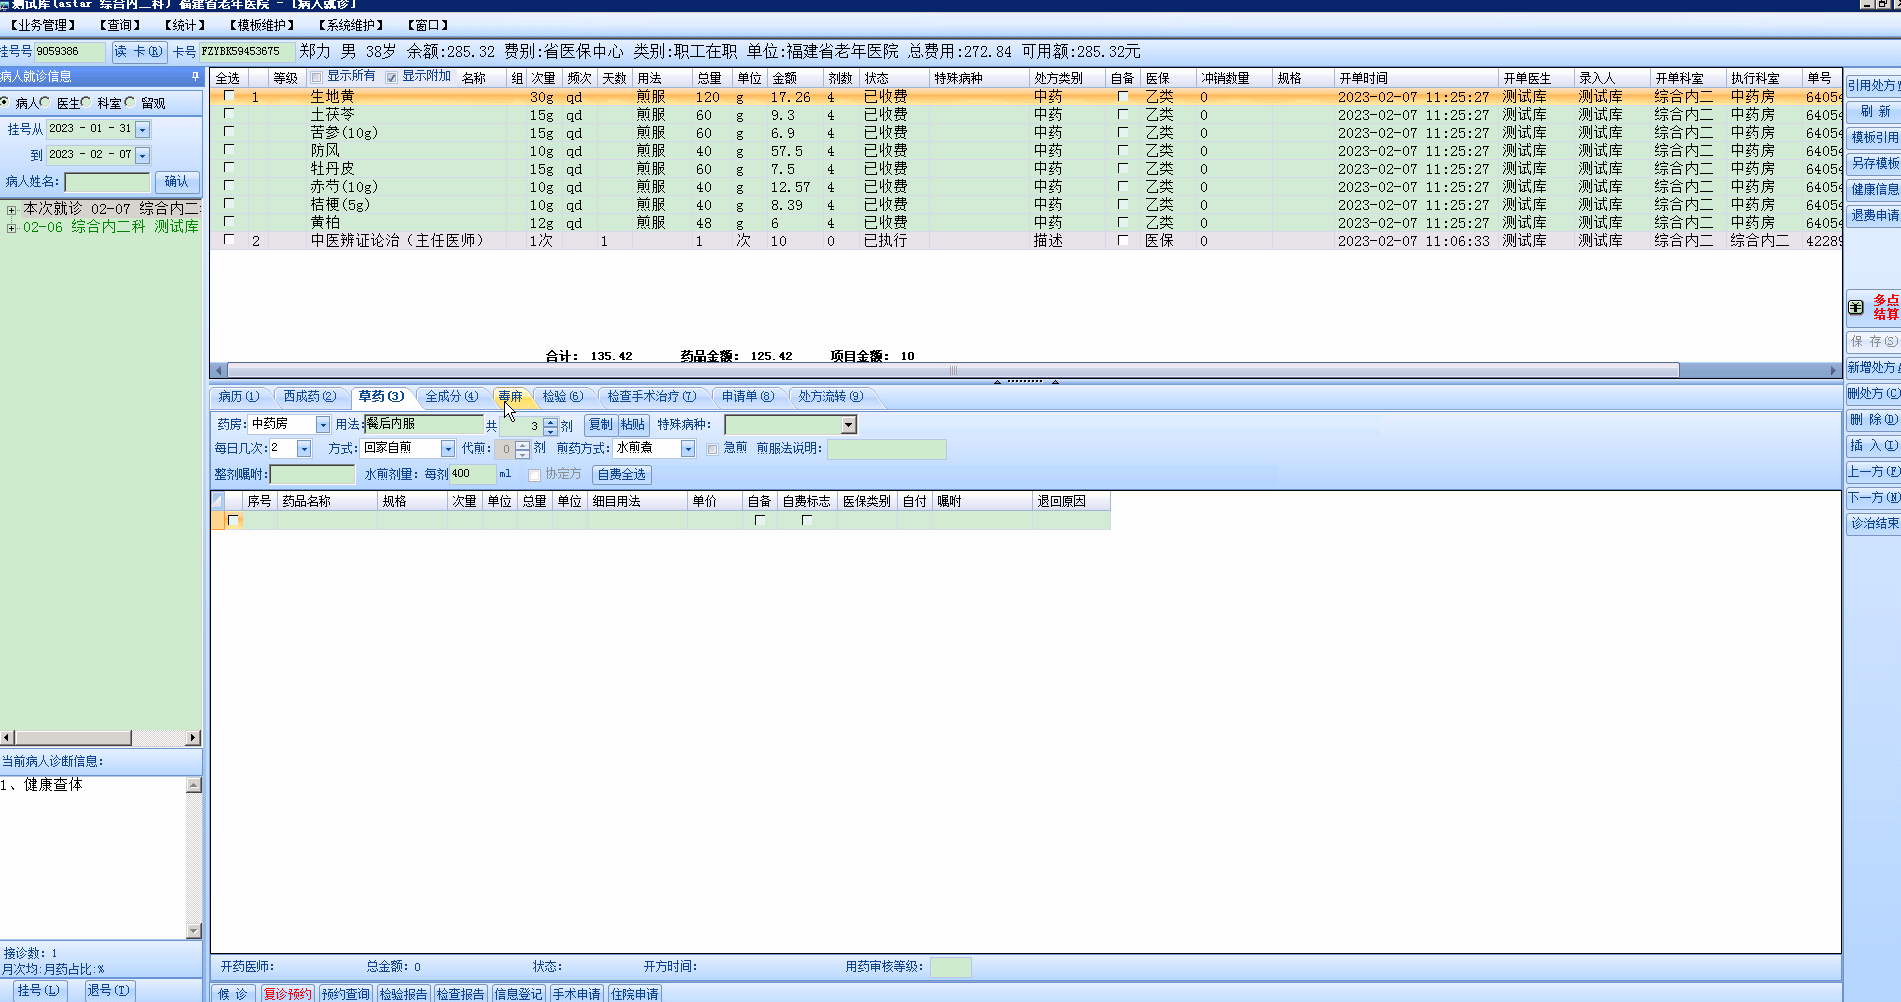Click the 住院申请 button

click(x=635, y=994)
